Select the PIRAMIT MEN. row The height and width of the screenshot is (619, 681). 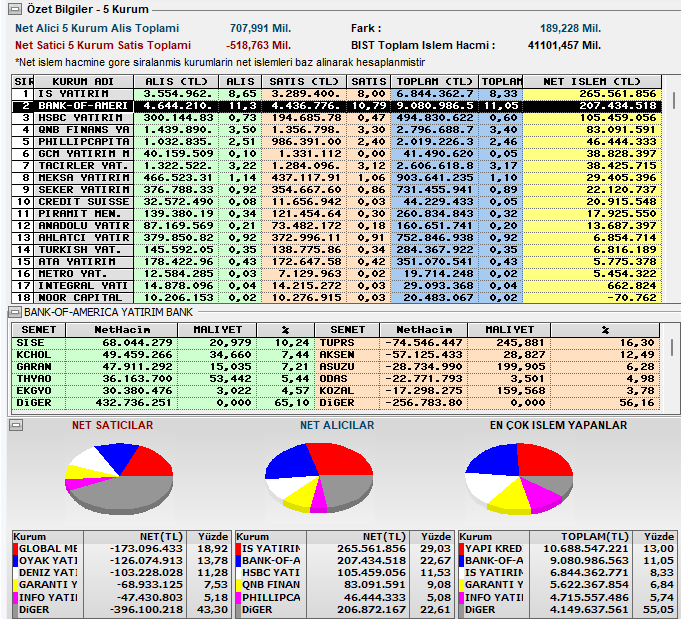pyautogui.click(x=337, y=214)
